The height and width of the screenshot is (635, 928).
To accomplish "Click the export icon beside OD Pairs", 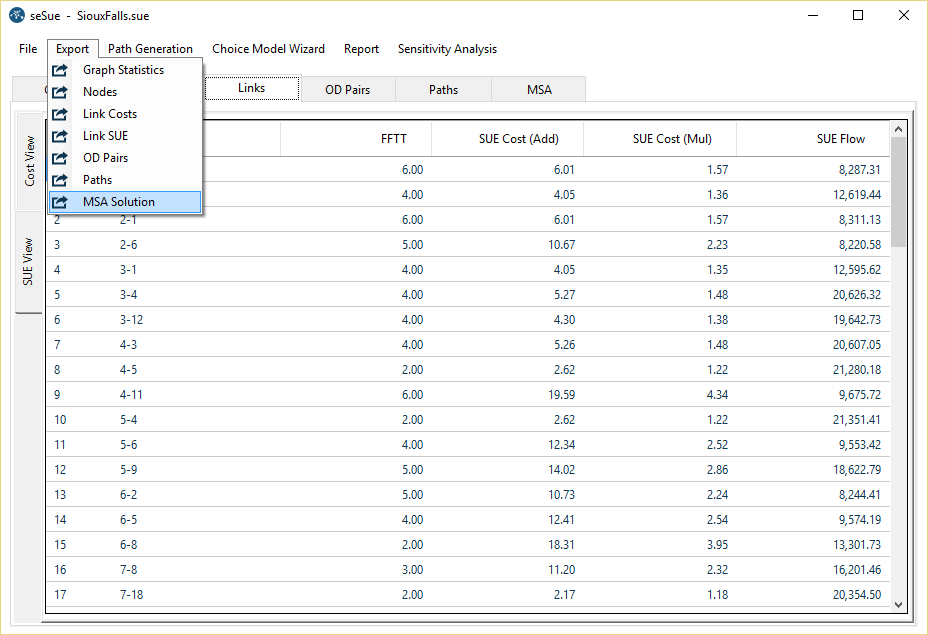I will (61, 158).
